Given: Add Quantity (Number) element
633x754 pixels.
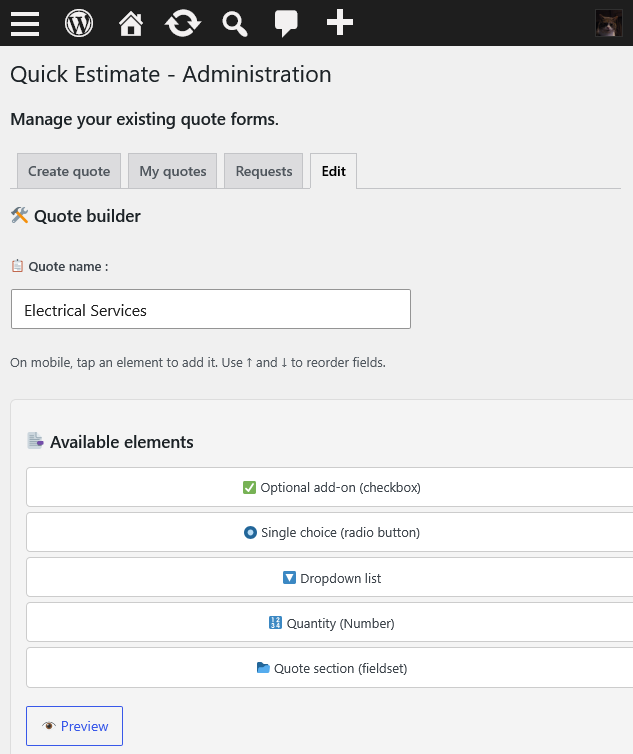Looking at the screenshot, I should coord(331,623).
